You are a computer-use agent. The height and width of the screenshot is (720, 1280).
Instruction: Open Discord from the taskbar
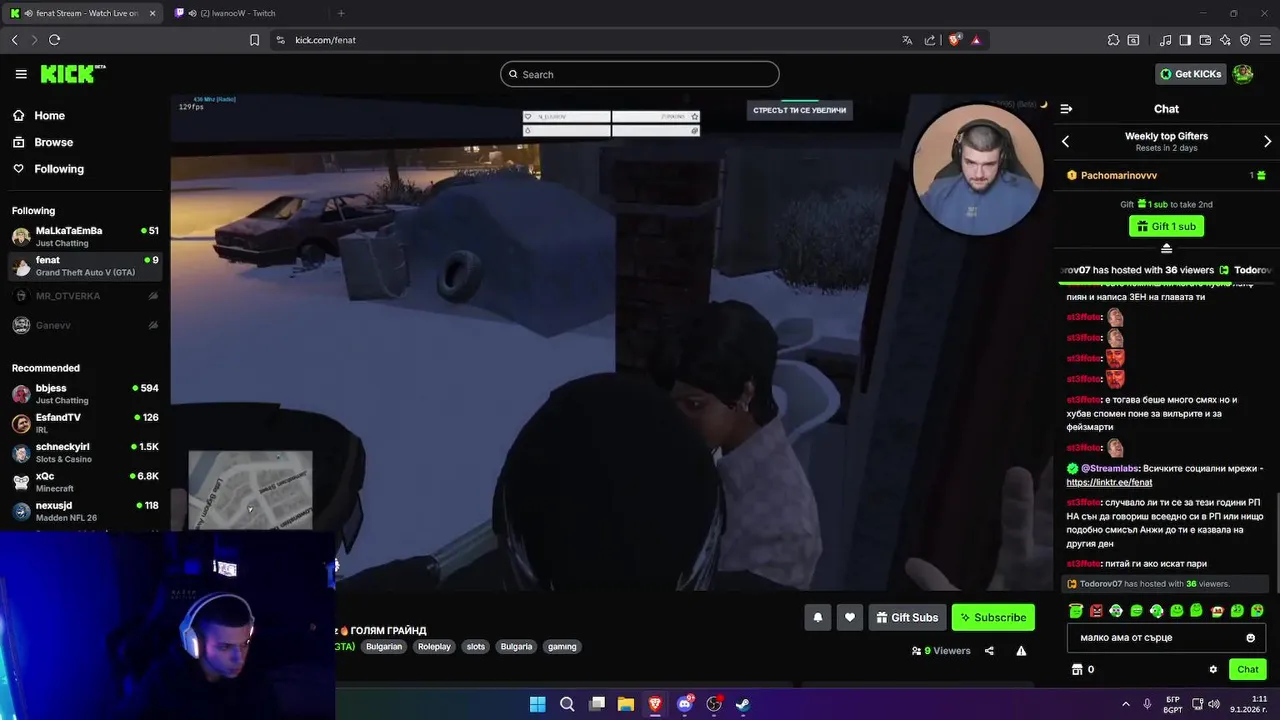685,704
